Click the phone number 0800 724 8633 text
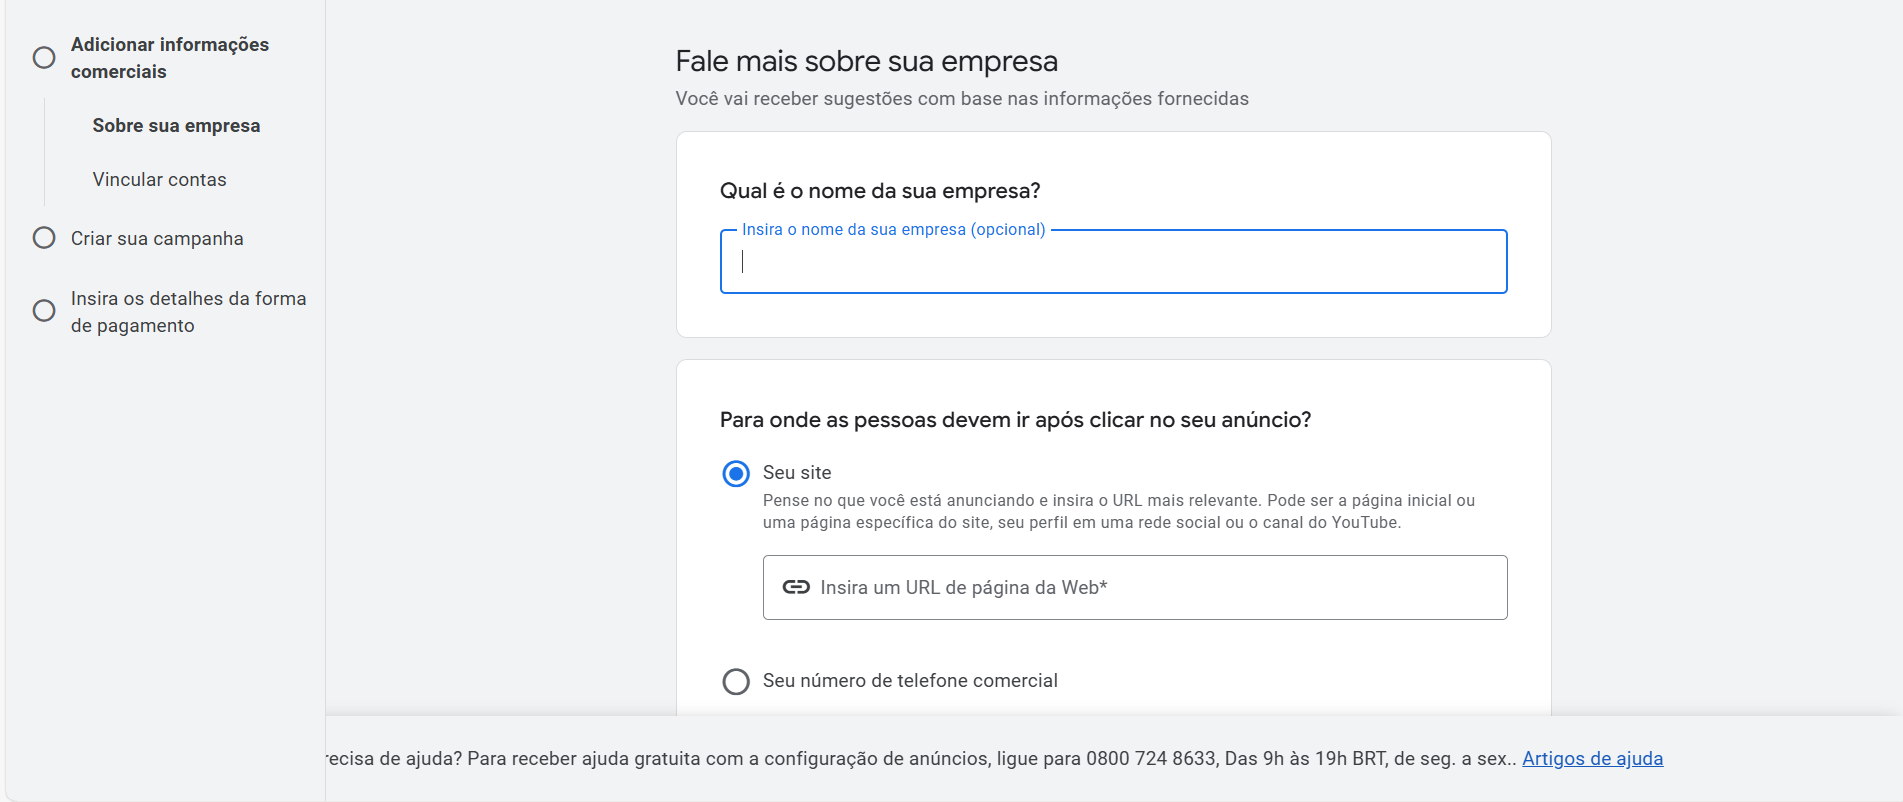 click(1148, 758)
